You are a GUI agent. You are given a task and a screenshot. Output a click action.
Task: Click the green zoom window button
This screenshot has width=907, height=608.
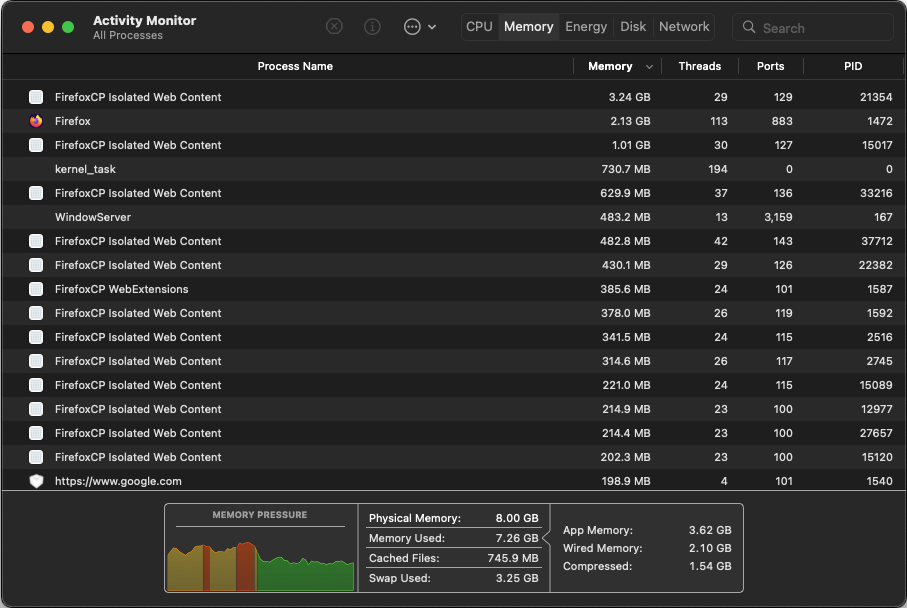[68, 27]
